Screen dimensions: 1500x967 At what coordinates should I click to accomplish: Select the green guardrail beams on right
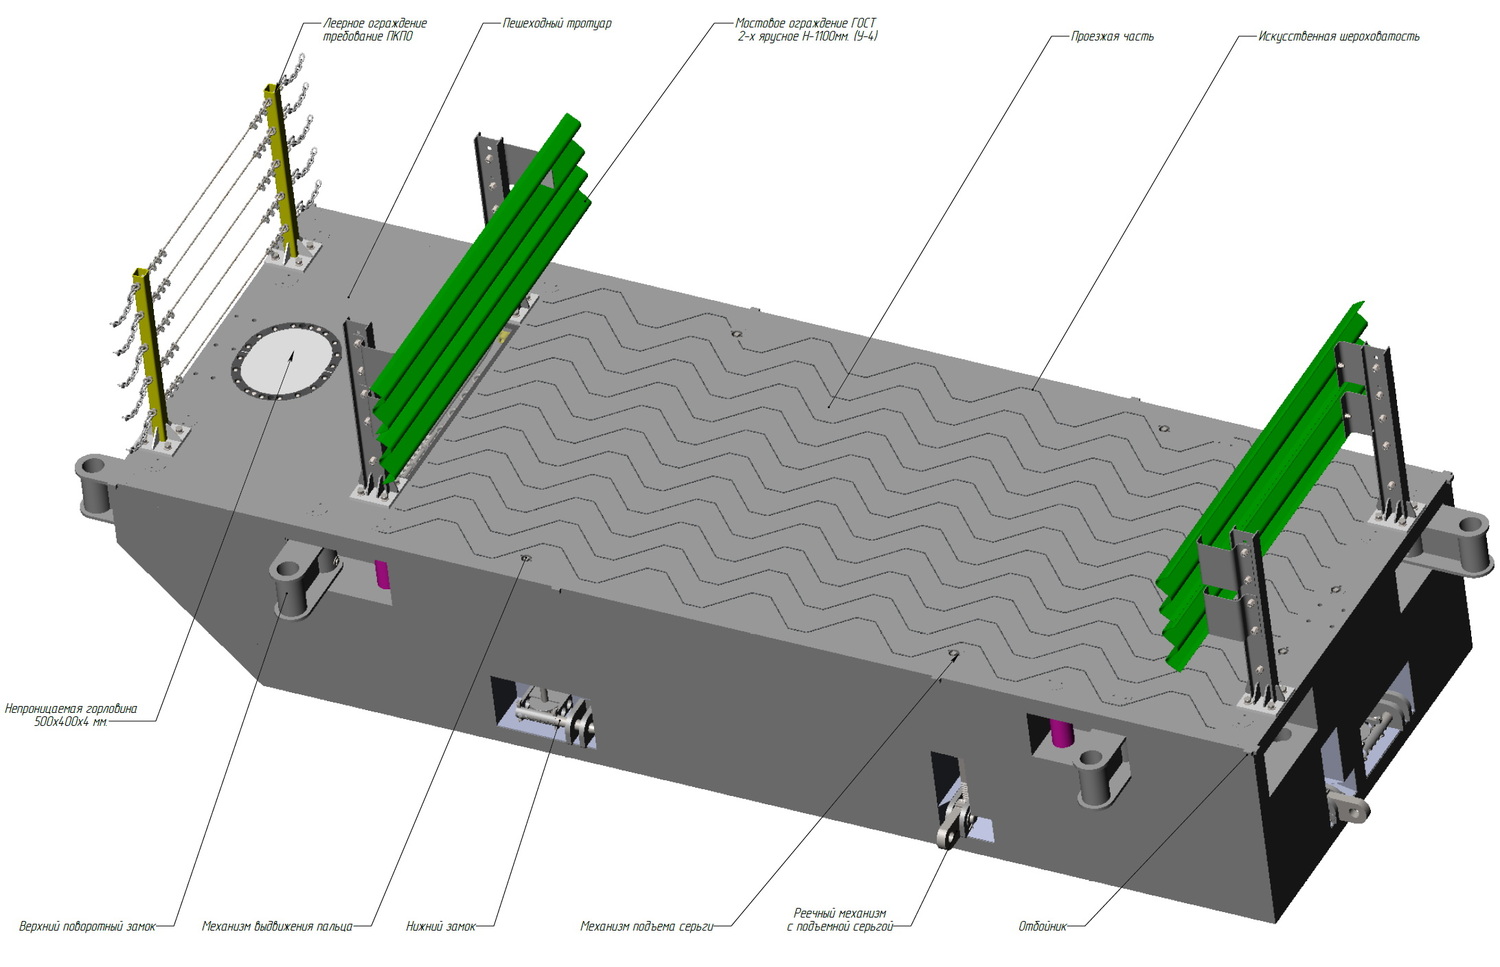coord(1263,485)
